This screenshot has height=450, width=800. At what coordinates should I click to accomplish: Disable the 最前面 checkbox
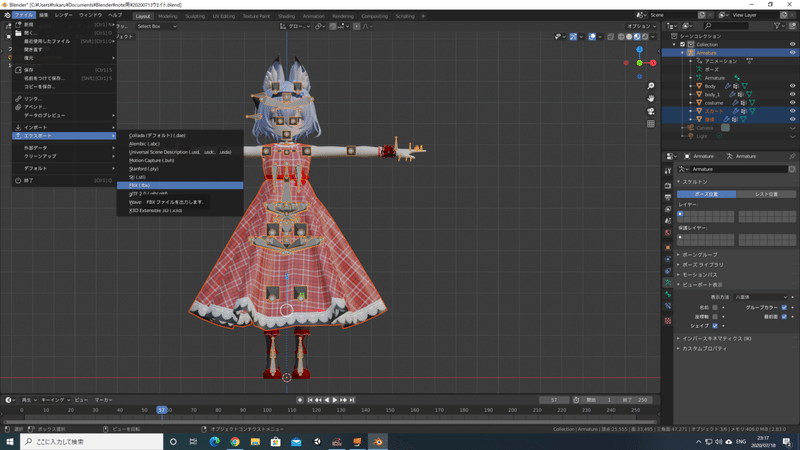(784, 317)
